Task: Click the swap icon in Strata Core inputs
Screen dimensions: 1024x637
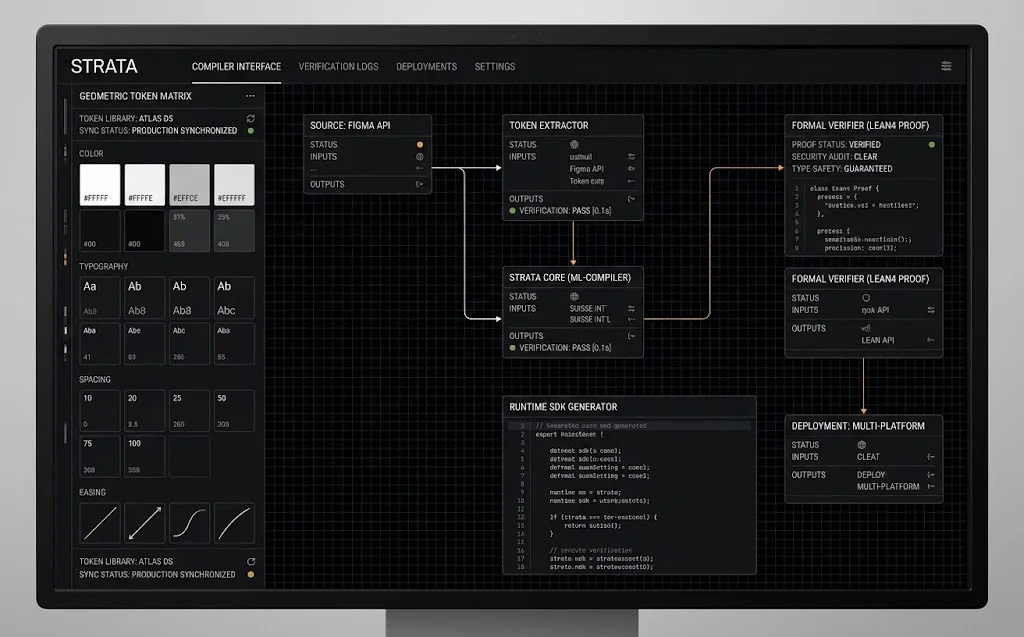Action: point(632,308)
